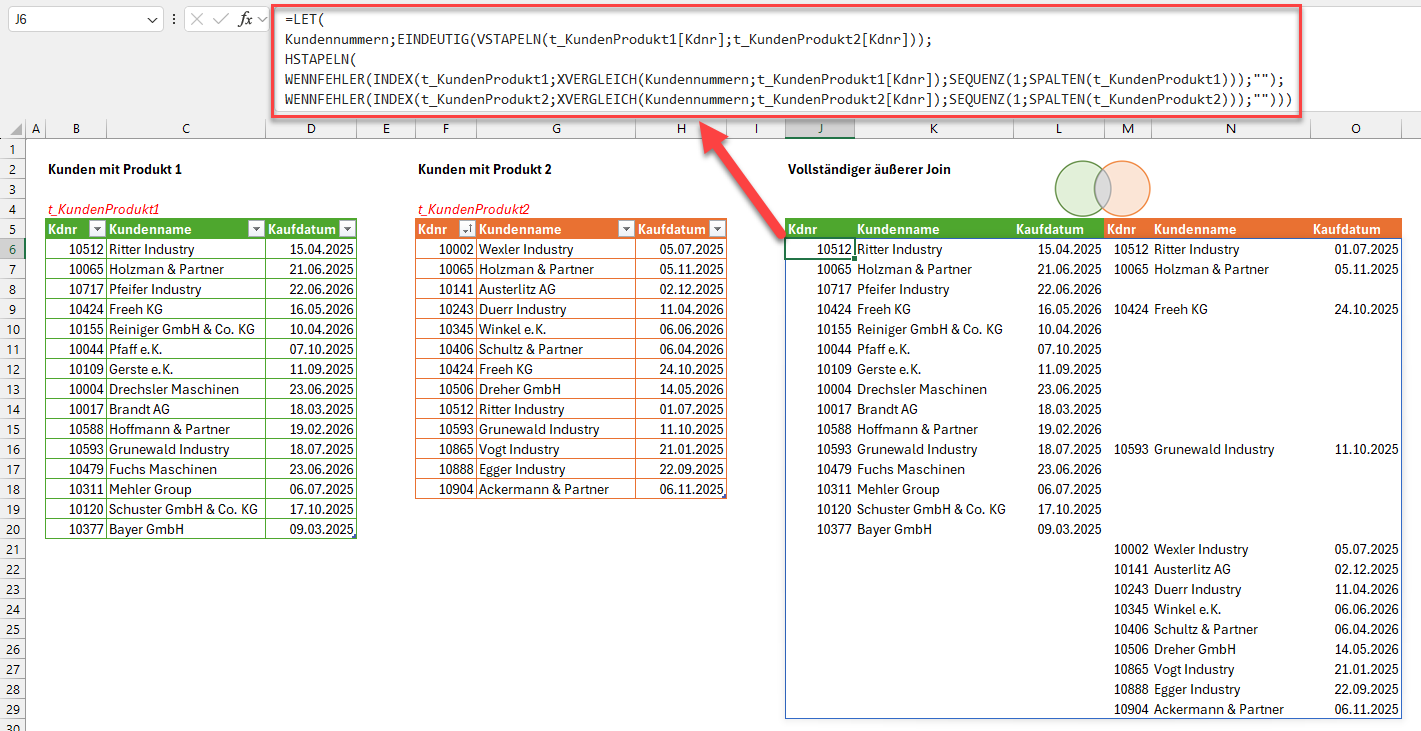The image size is (1421, 731).
Task: Click 'Reiniger GmbH & Co. KG' in column C
Action: point(182,329)
